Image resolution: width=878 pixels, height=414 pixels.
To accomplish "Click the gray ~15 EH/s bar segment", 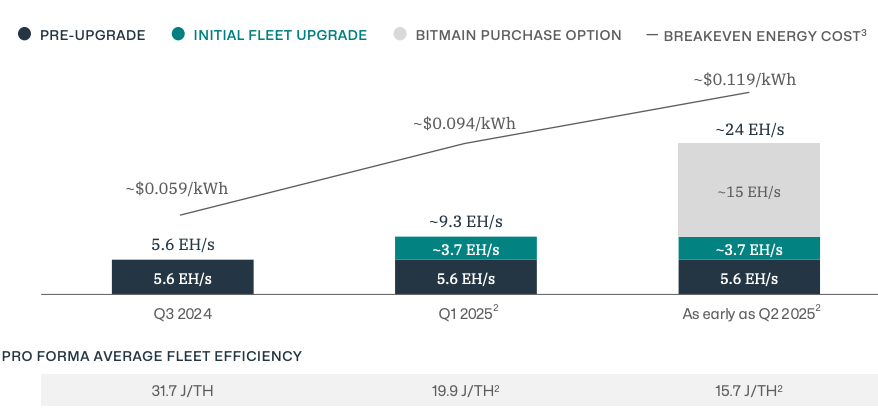I will pyautogui.click(x=749, y=190).
